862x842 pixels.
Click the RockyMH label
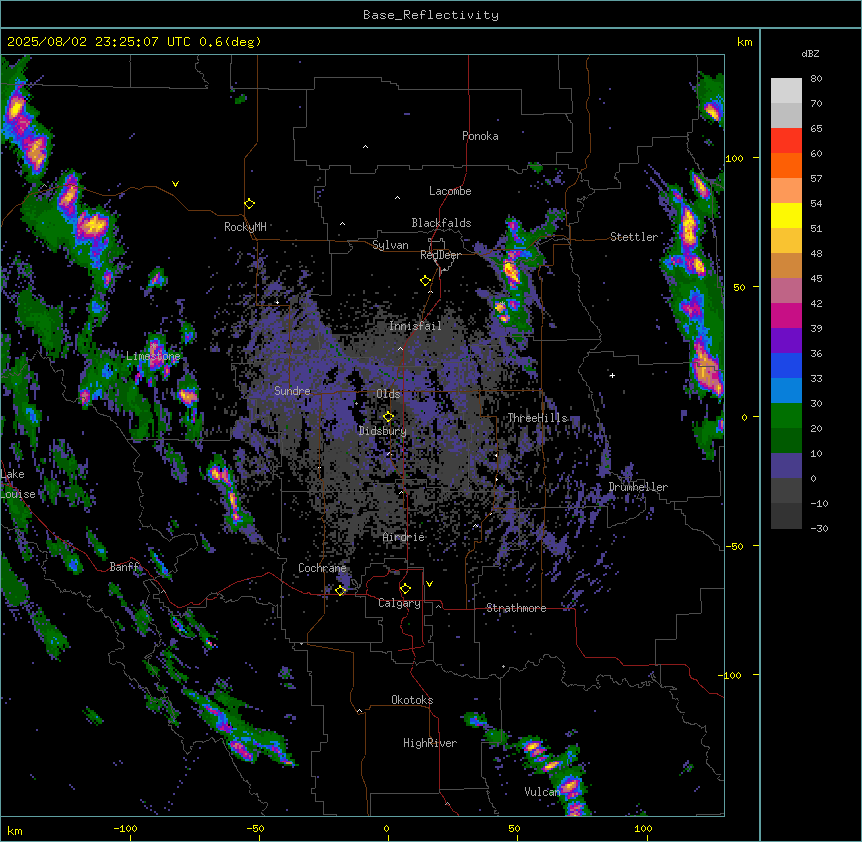tap(245, 227)
